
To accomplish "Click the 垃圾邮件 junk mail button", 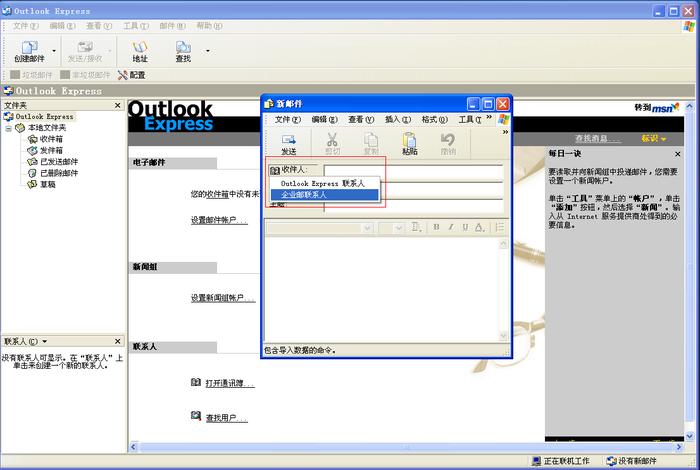I will click(32, 75).
